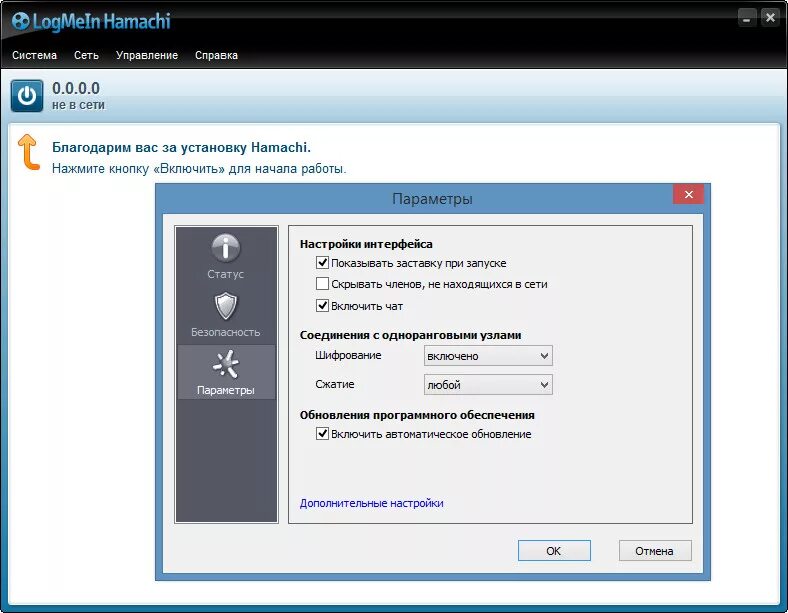788x613 pixels.
Task: Click the Параметры dialog title bar
Action: [x=432, y=198]
